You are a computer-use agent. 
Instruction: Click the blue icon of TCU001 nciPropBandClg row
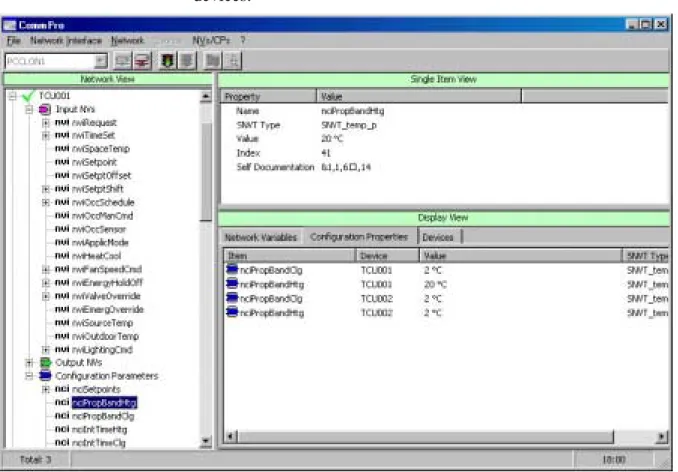[232, 270]
